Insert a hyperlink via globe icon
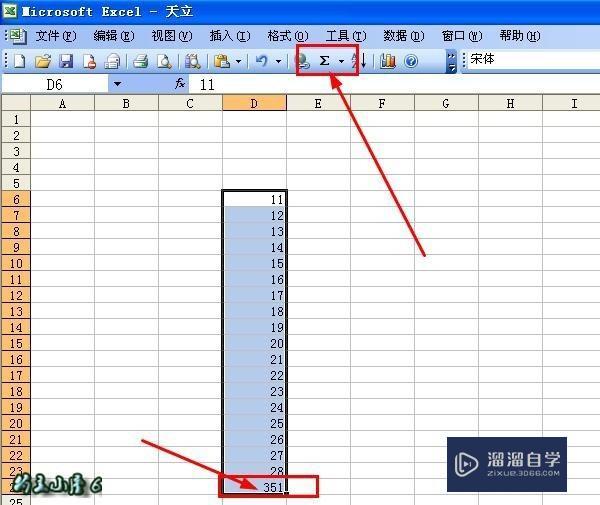 coord(303,61)
